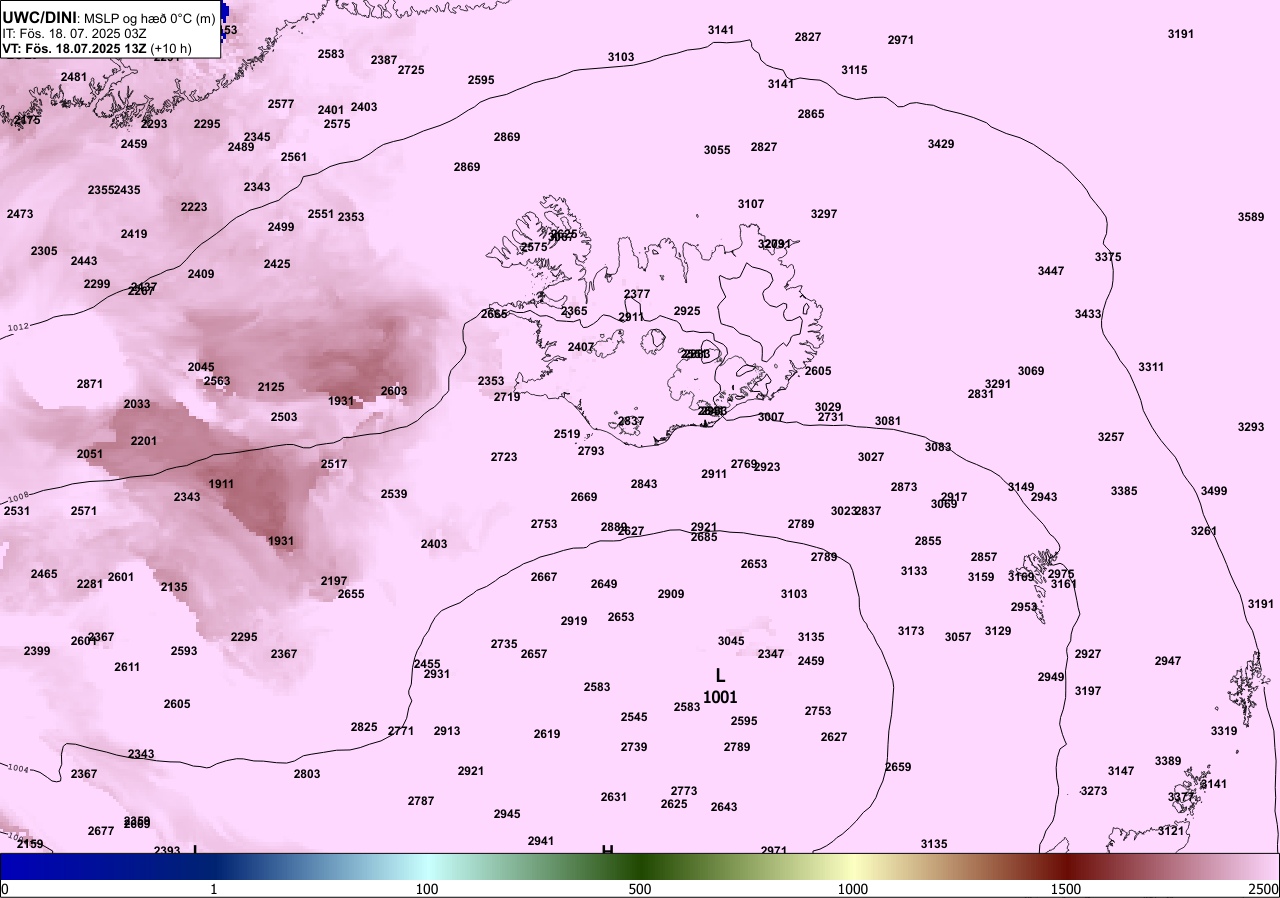The width and height of the screenshot is (1280, 898).
Task: Click the 1008 isobar label
Action: click(x=18, y=498)
